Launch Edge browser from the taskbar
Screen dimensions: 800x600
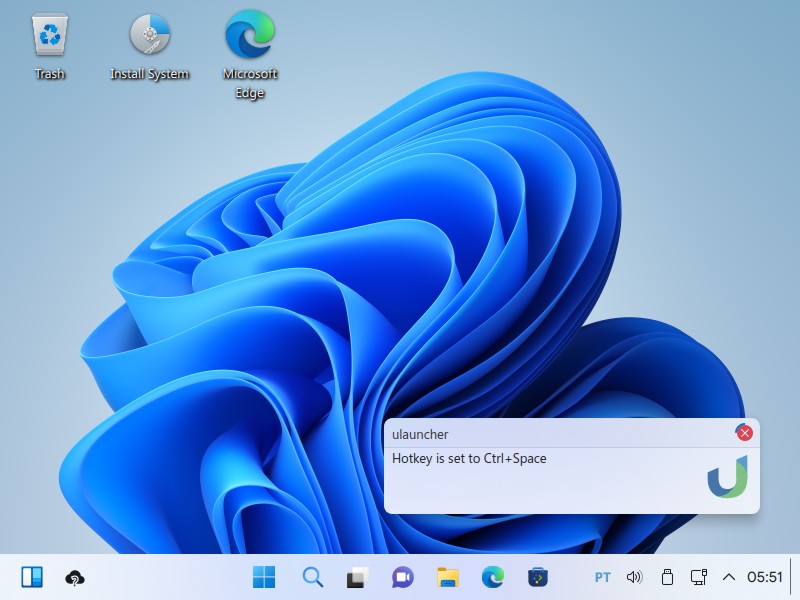[493, 577]
